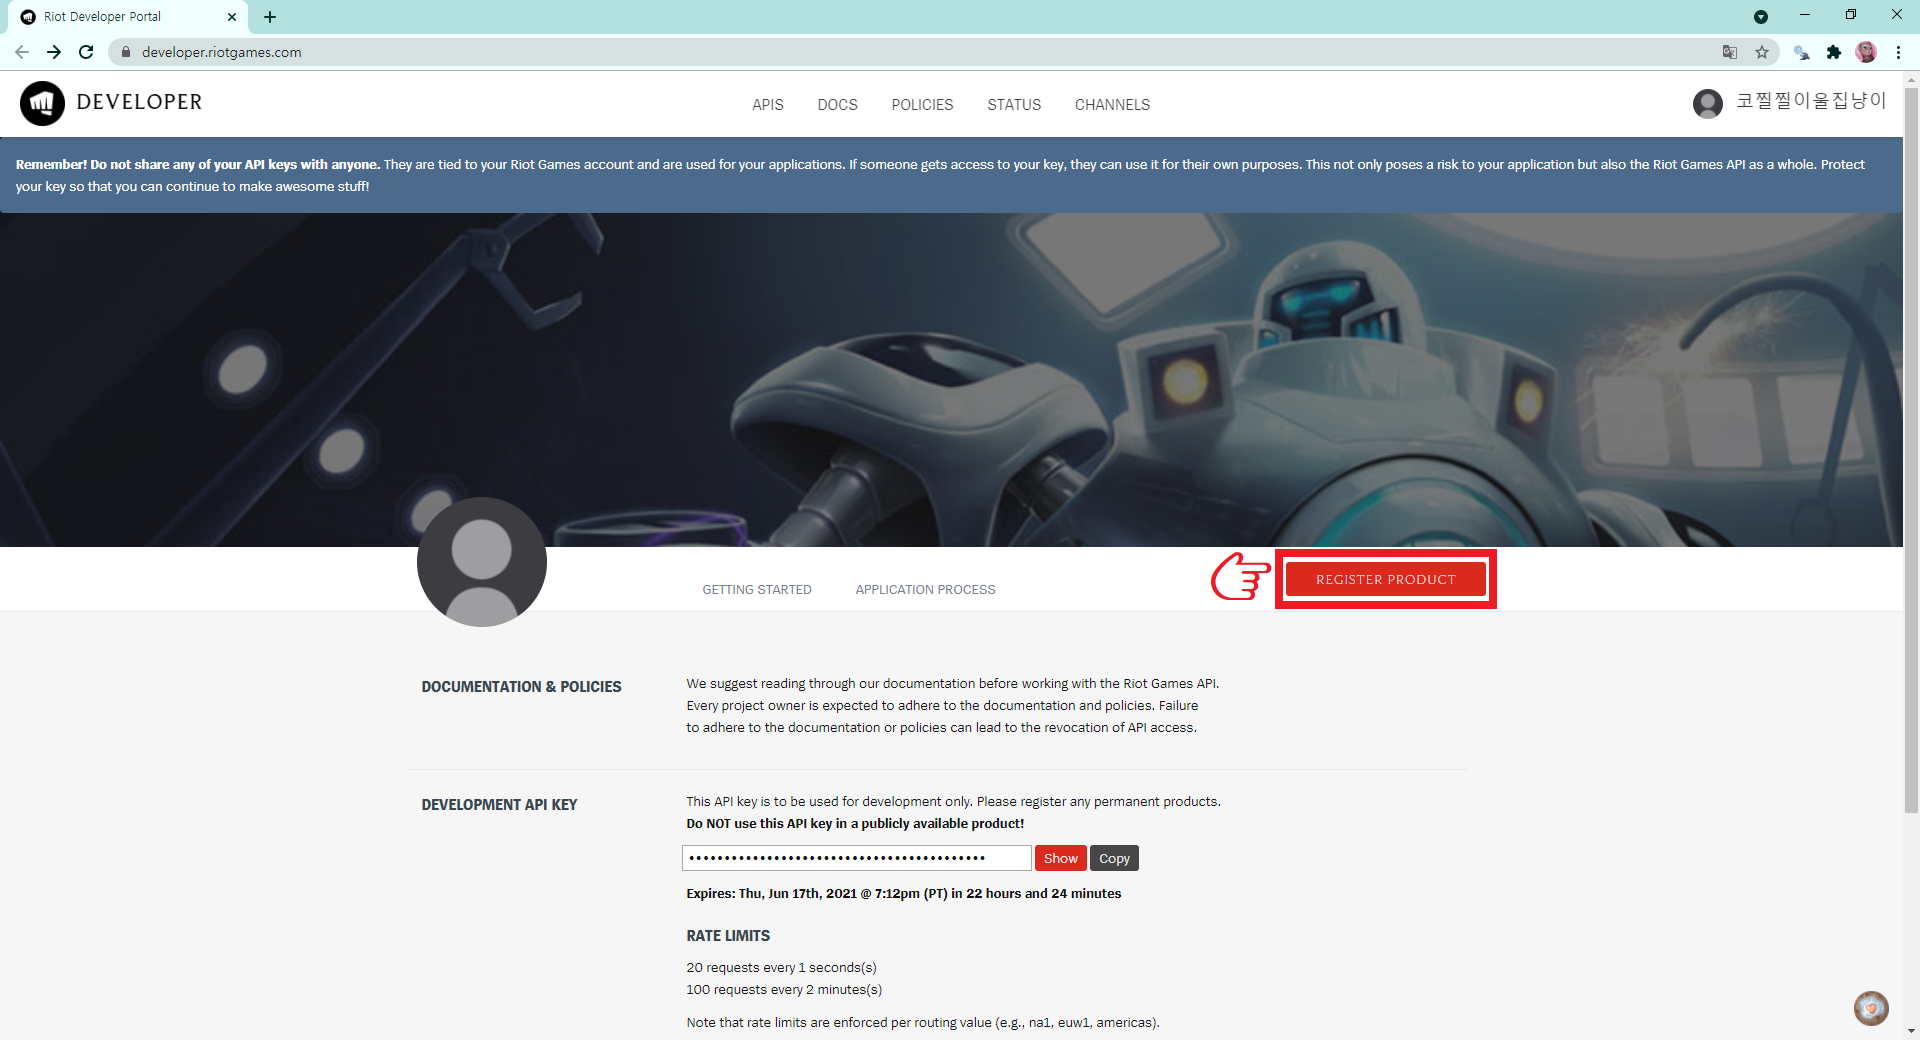Open the DOCS menu item
This screenshot has width=1920, height=1040.
838,104
